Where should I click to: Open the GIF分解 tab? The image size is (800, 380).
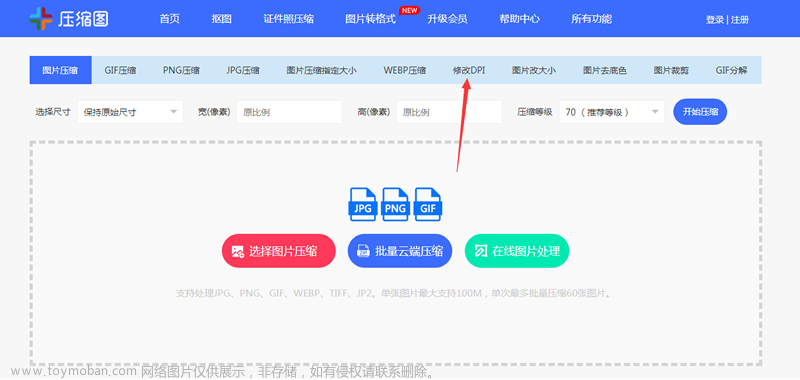coord(731,70)
